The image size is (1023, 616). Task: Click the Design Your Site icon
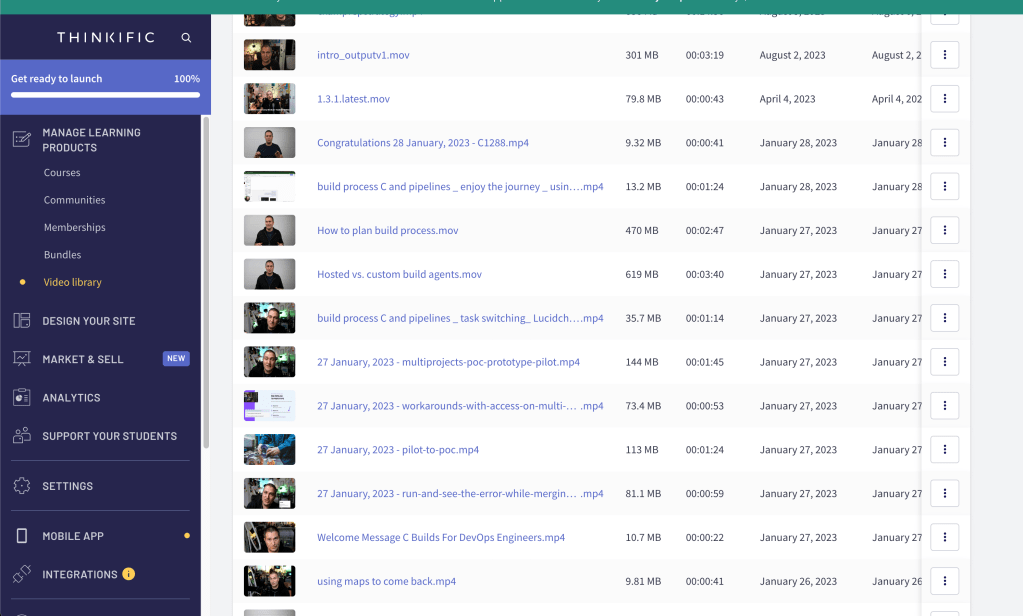click(x=22, y=320)
